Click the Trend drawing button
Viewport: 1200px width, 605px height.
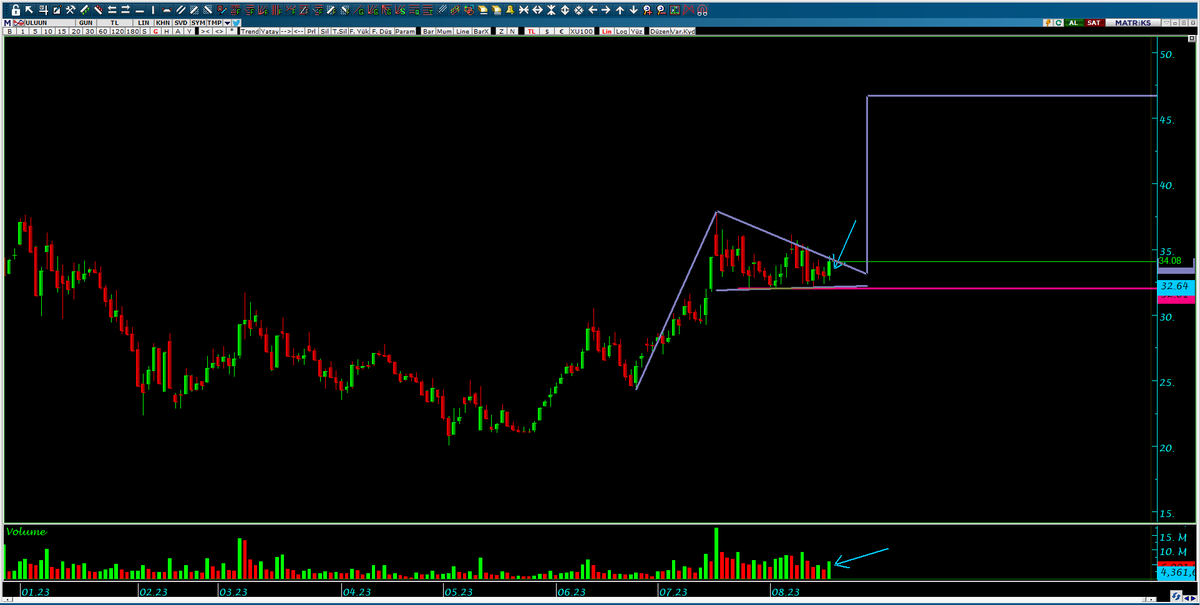point(250,31)
